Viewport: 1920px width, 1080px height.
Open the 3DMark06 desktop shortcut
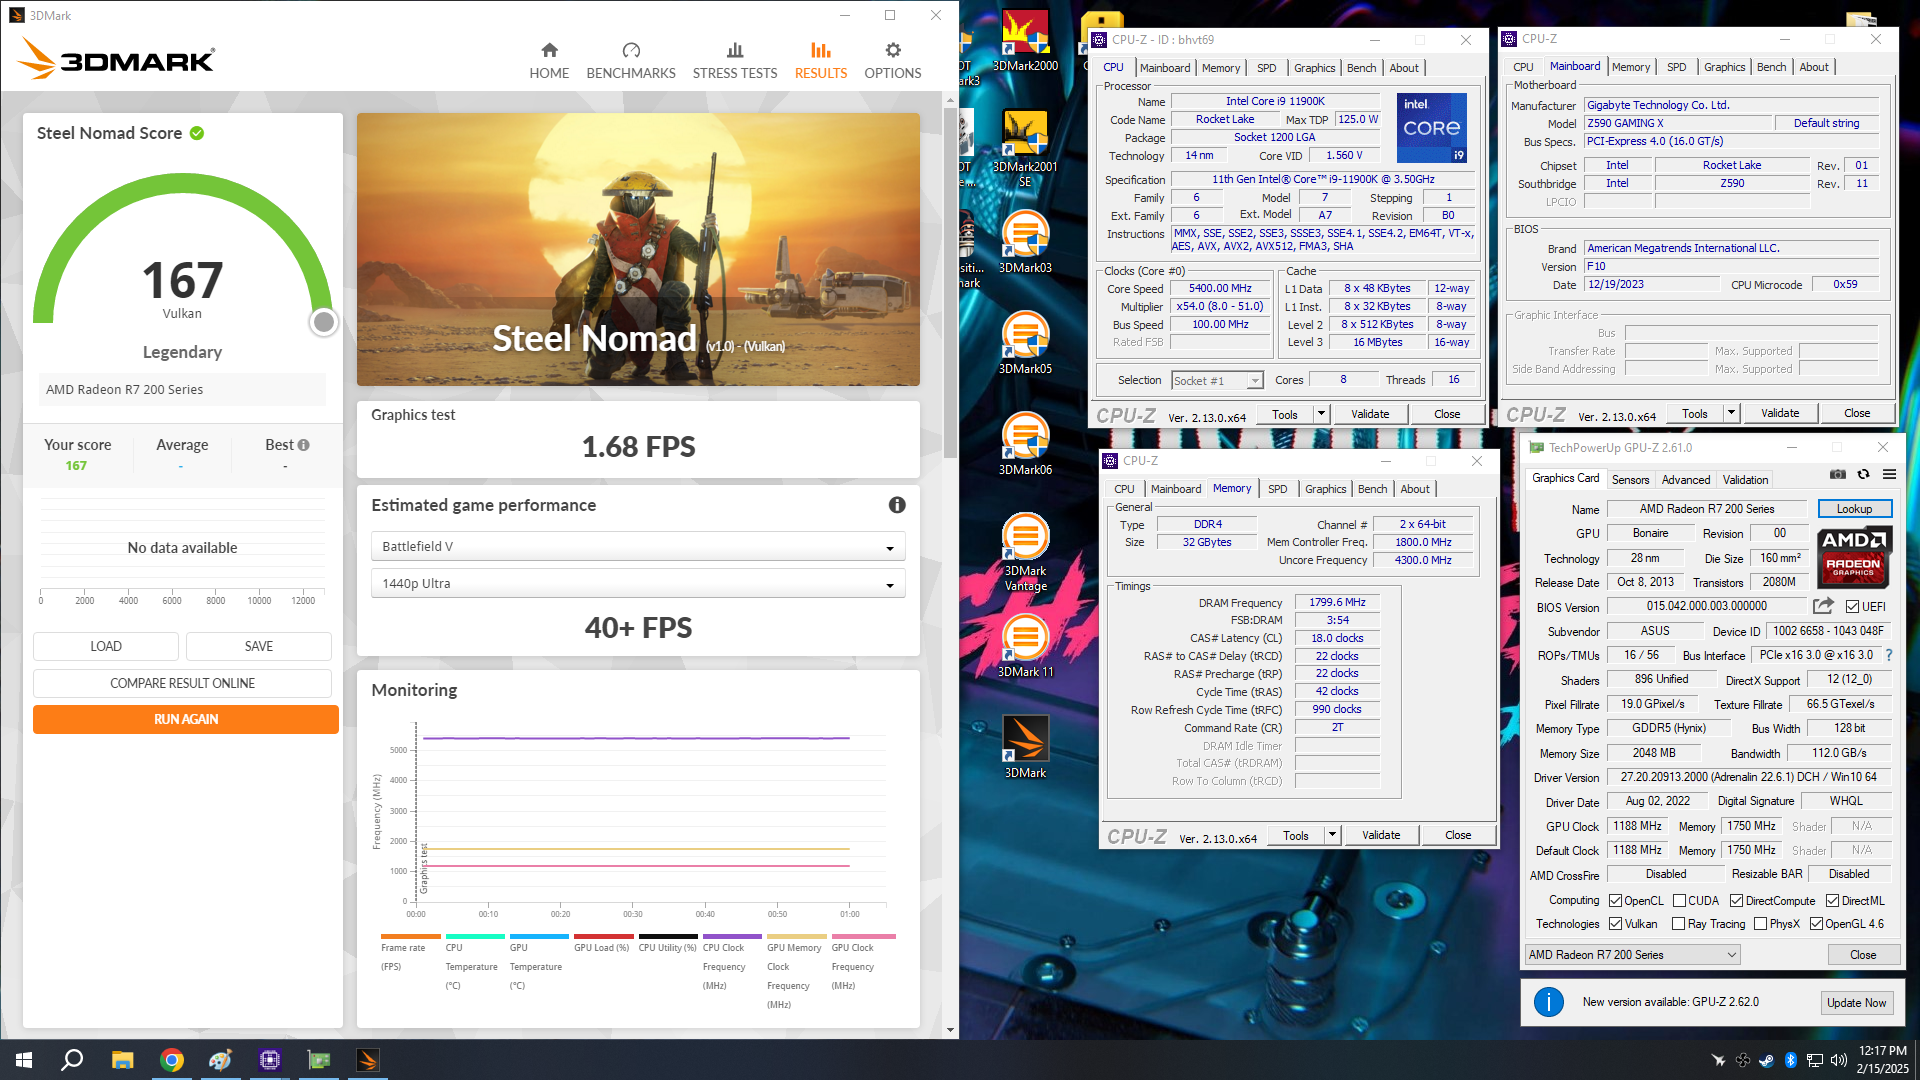coord(1025,443)
